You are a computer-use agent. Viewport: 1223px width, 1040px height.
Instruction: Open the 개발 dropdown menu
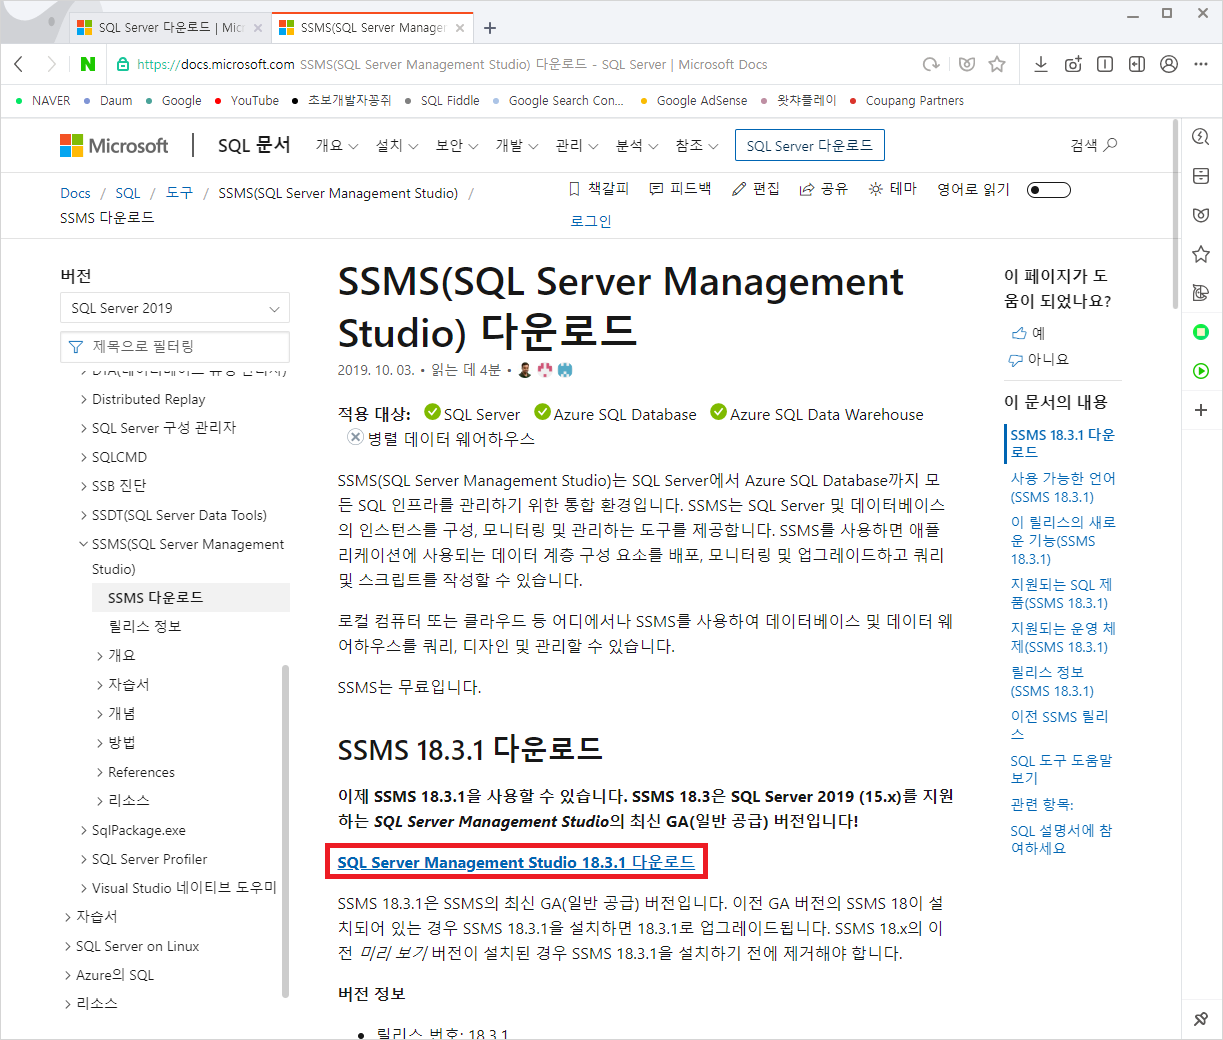click(517, 145)
